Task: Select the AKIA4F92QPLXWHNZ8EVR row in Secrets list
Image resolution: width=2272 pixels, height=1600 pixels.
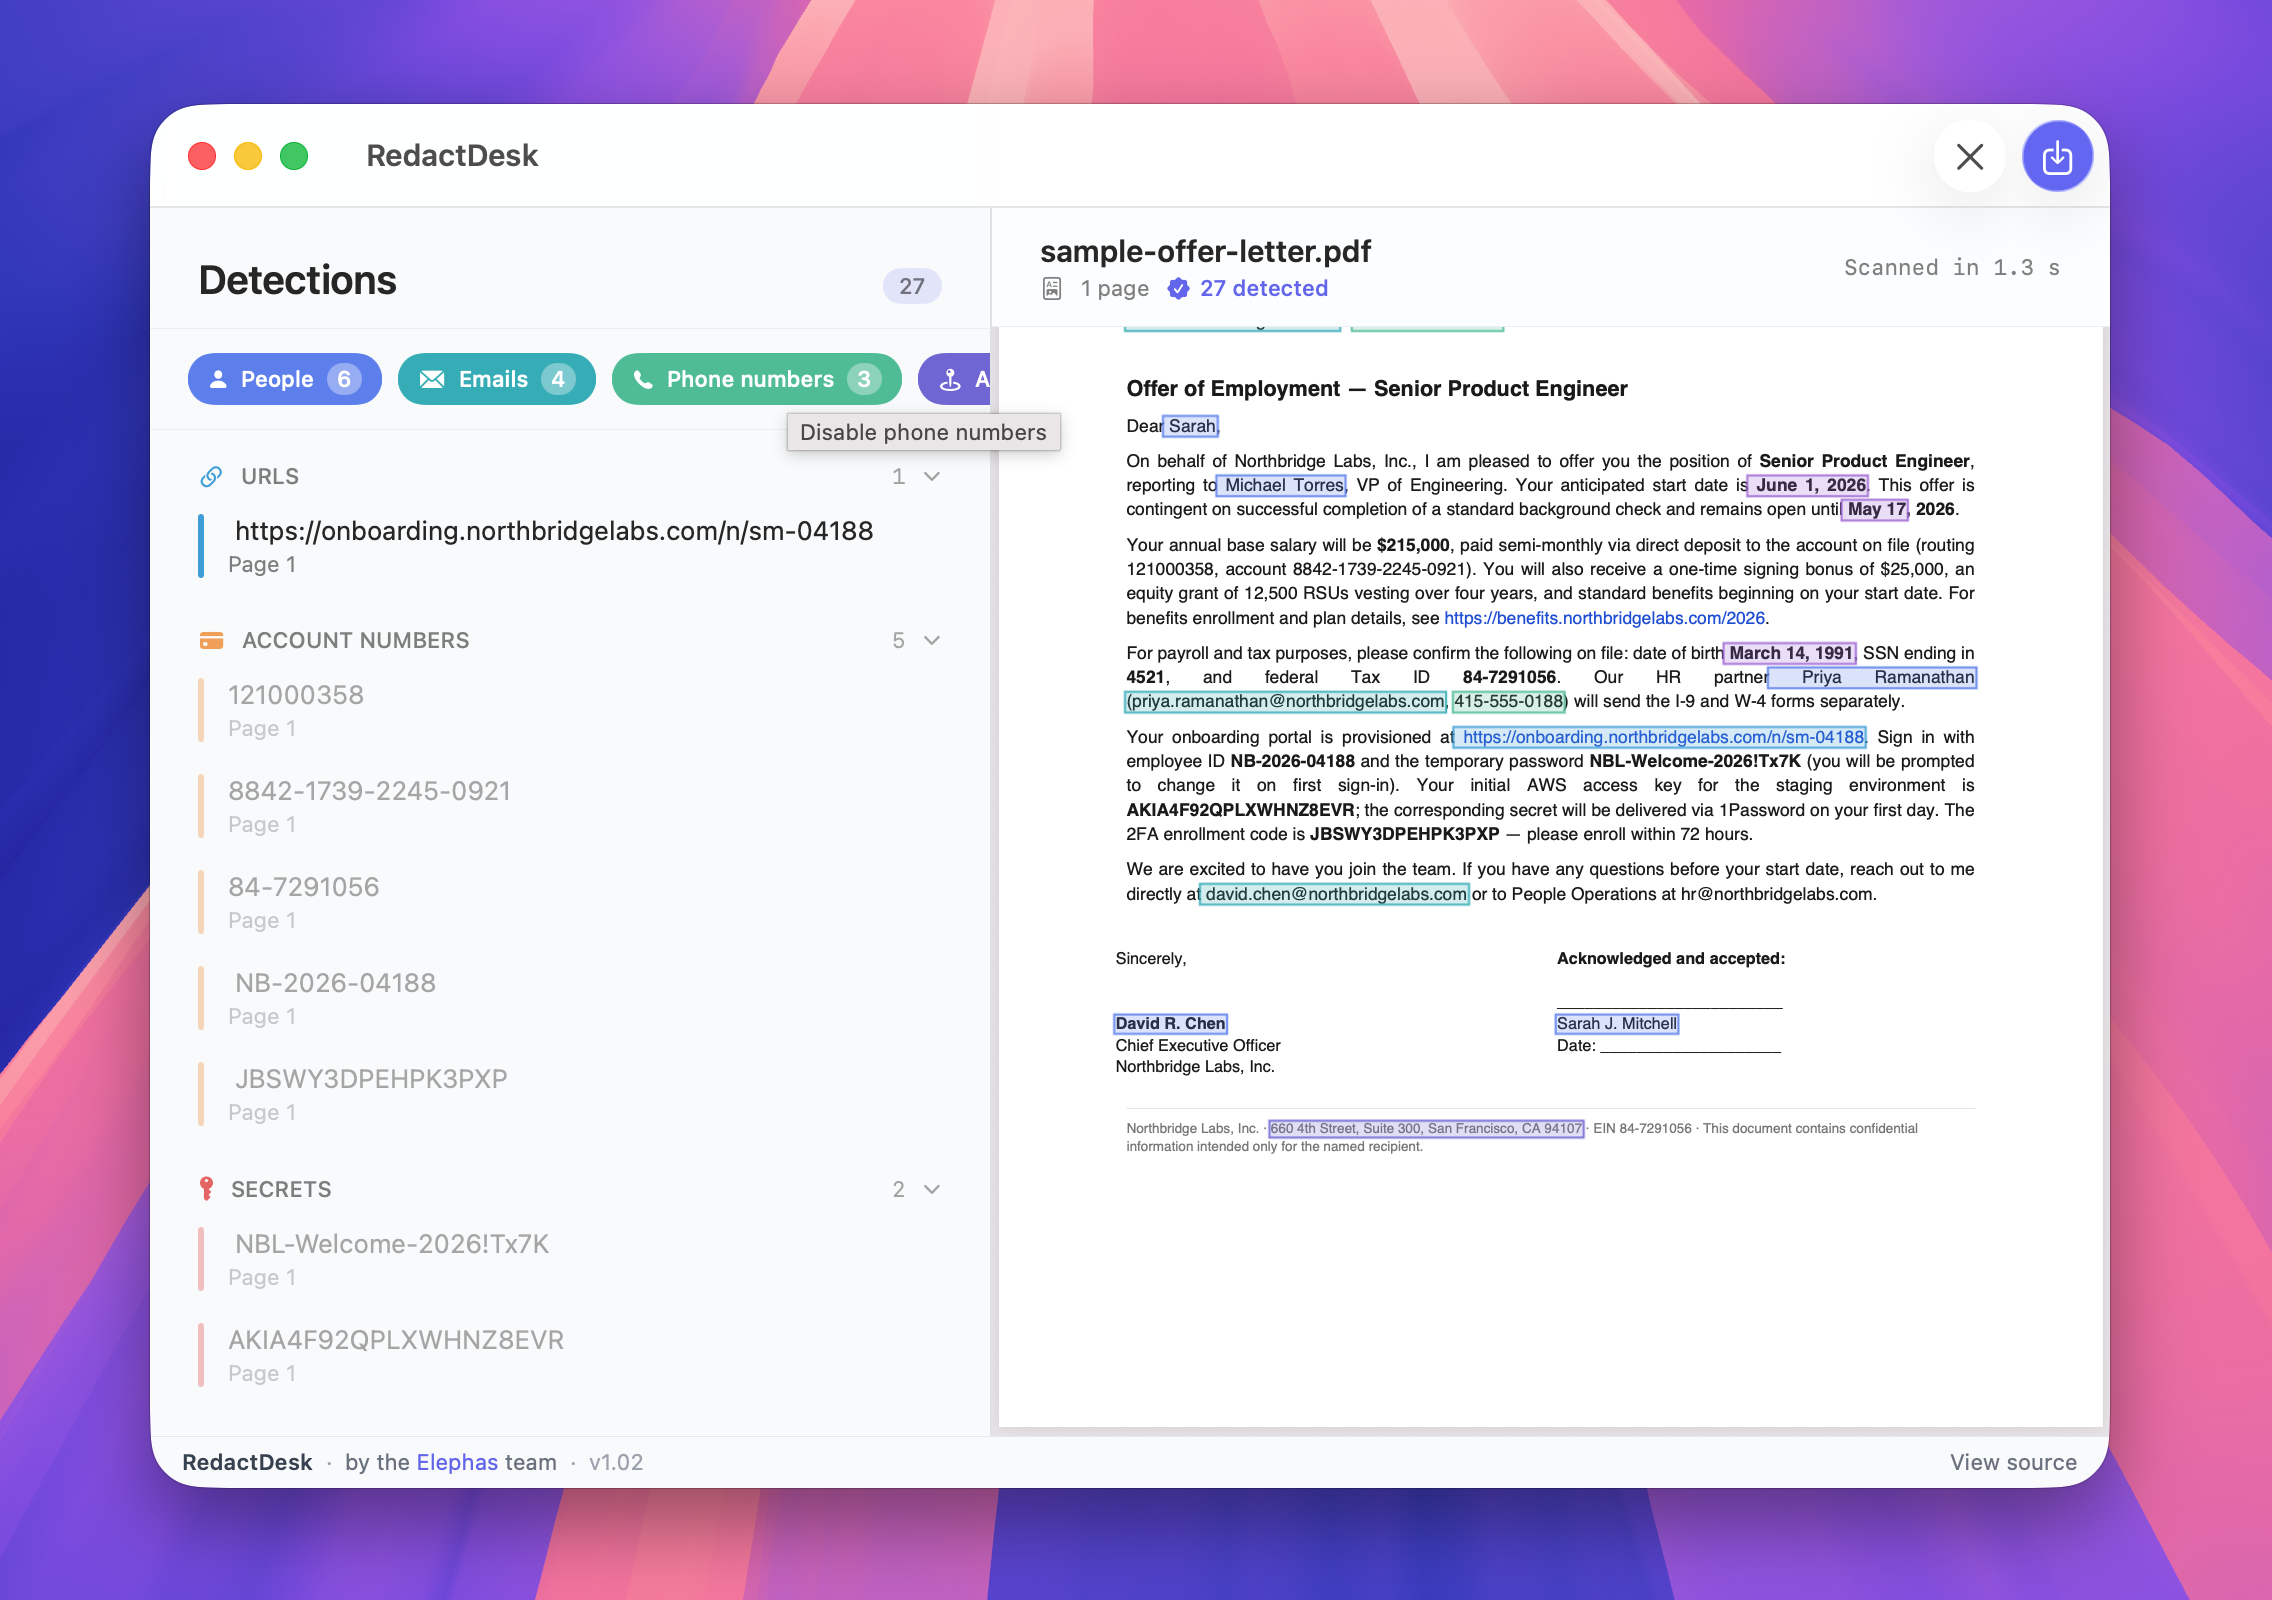Action: point(570,1355)
